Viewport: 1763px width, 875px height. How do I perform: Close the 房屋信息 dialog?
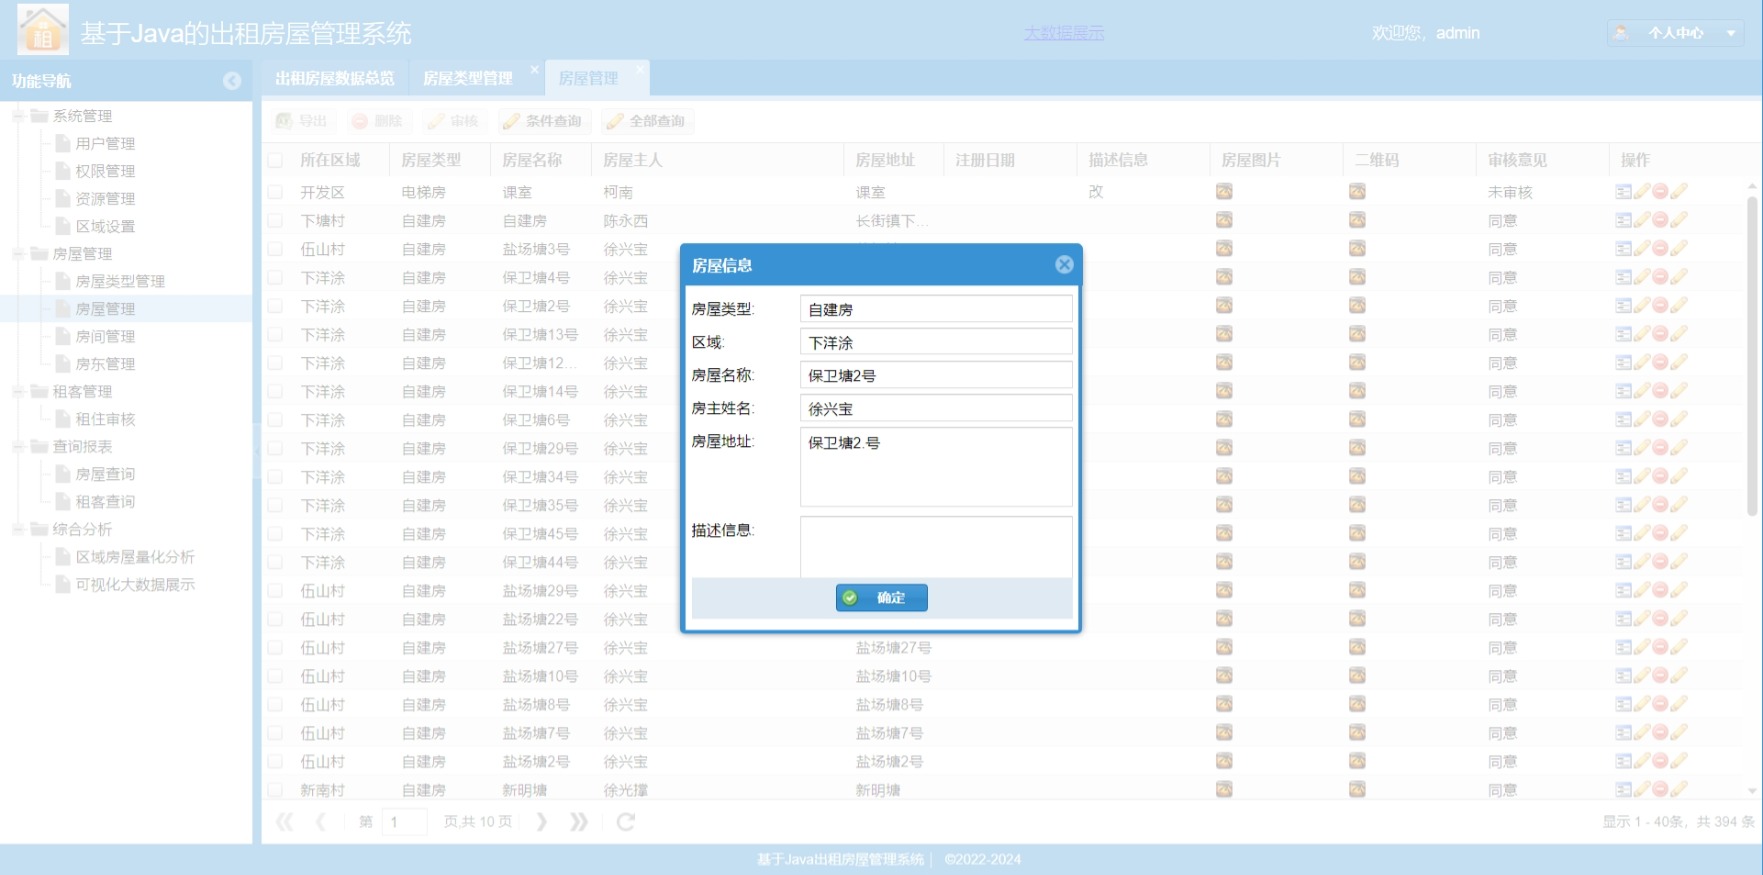pos(1064,265)
